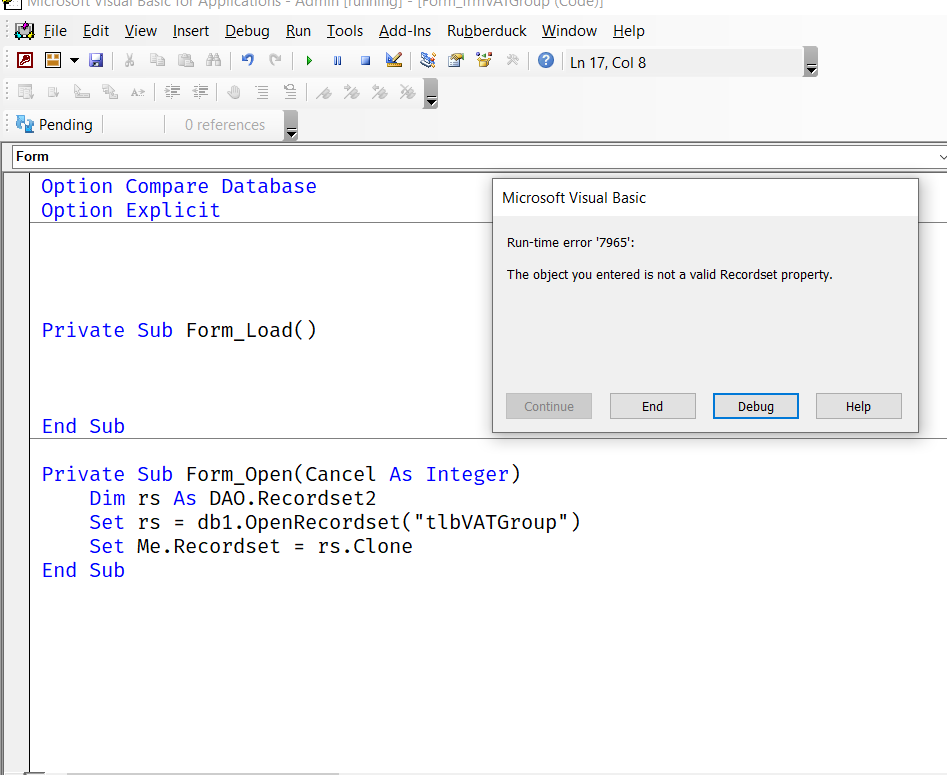Click the Uncomment Block icon
The image size is (947, 775).
[290, 92]
